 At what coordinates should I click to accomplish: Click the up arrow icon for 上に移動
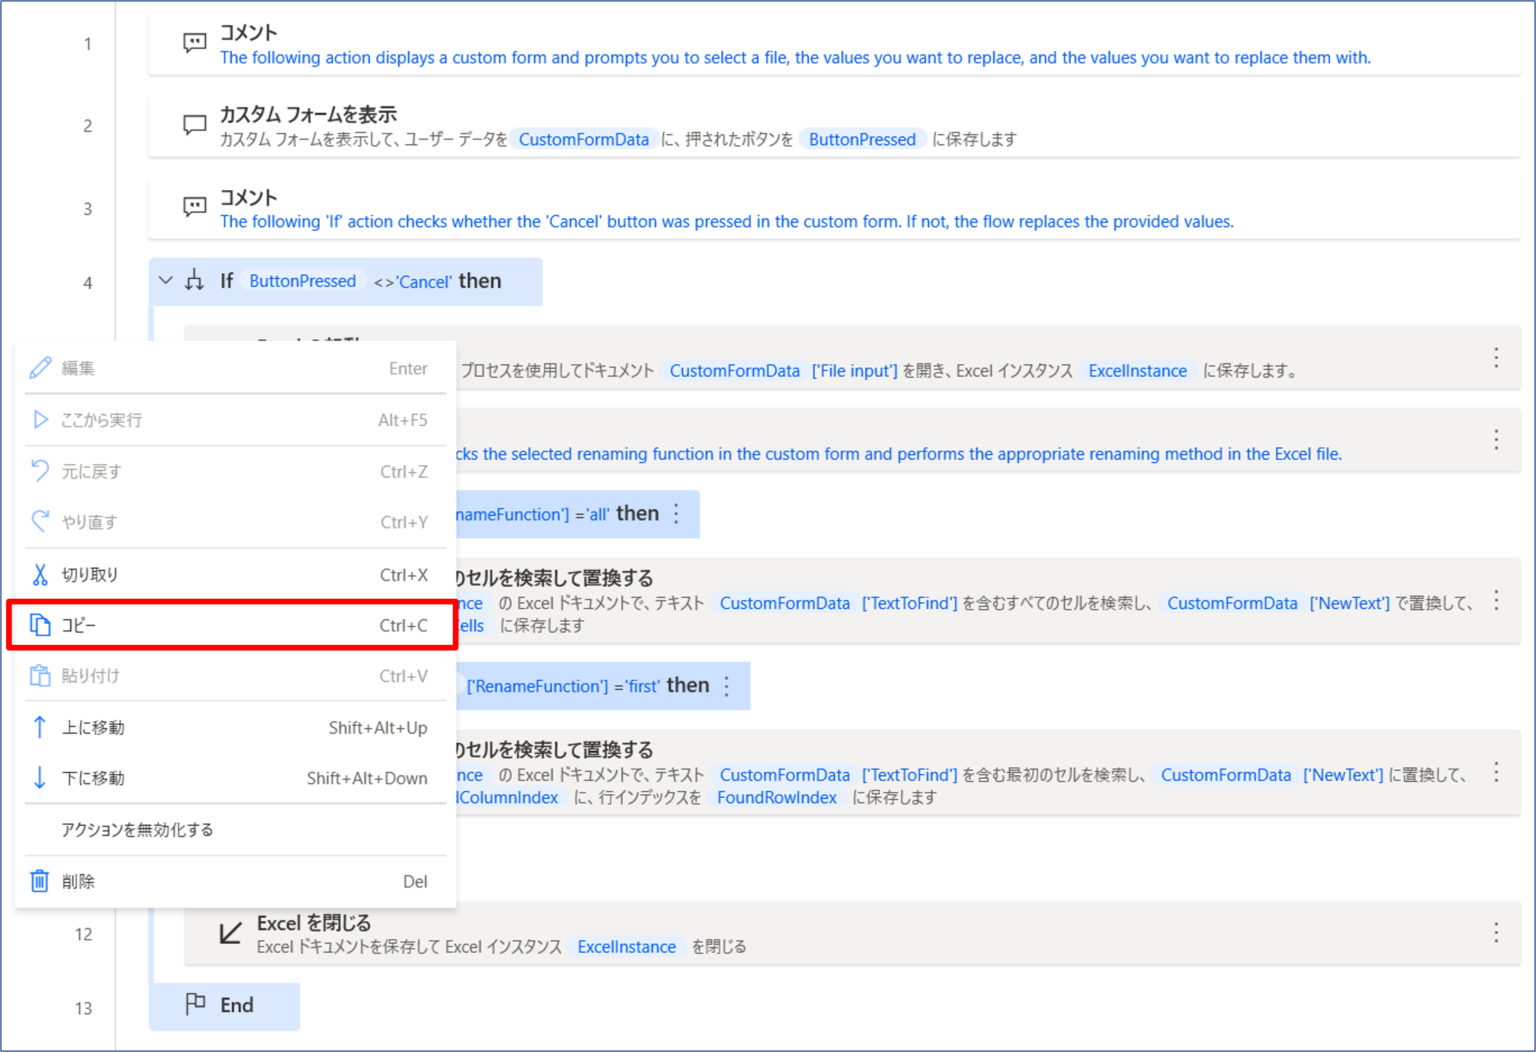coord(40,727)
